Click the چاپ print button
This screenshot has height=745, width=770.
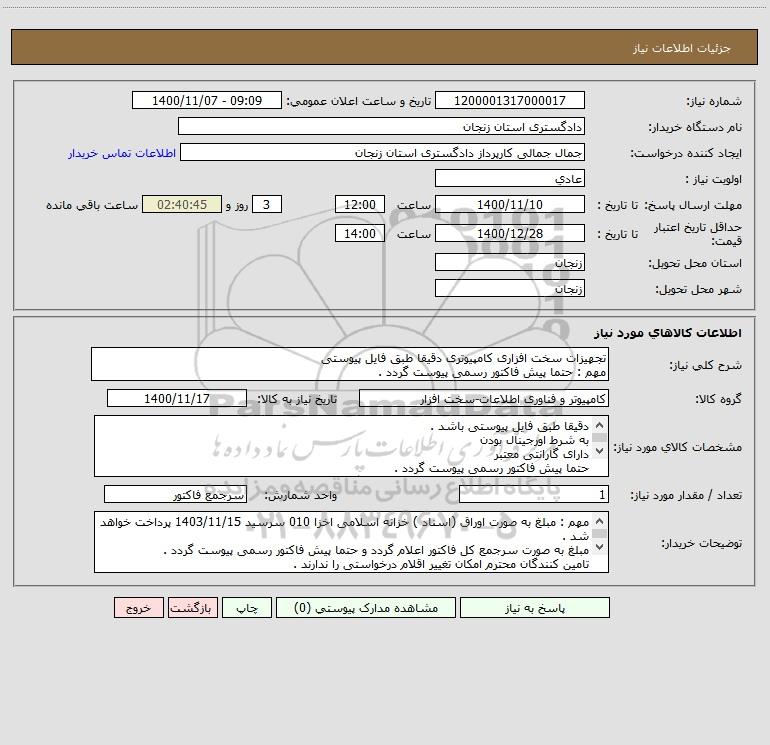(247, 608)
